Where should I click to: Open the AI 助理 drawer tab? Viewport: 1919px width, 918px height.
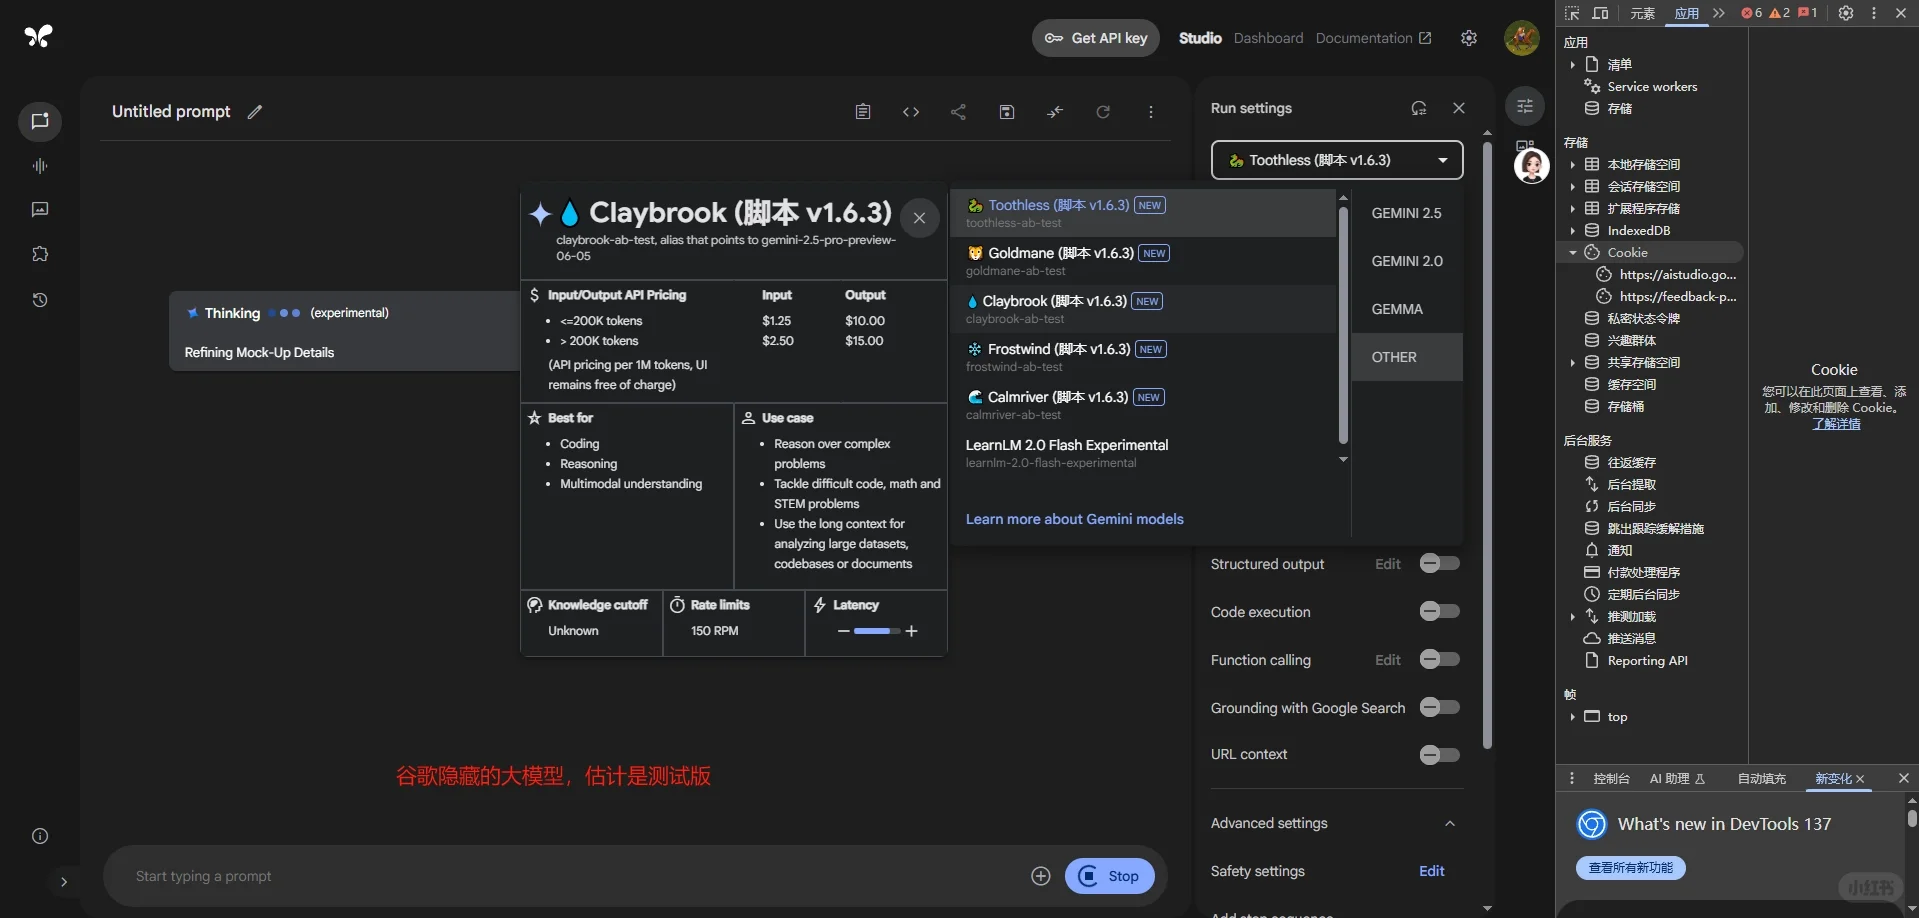(x=1677, y=779)
